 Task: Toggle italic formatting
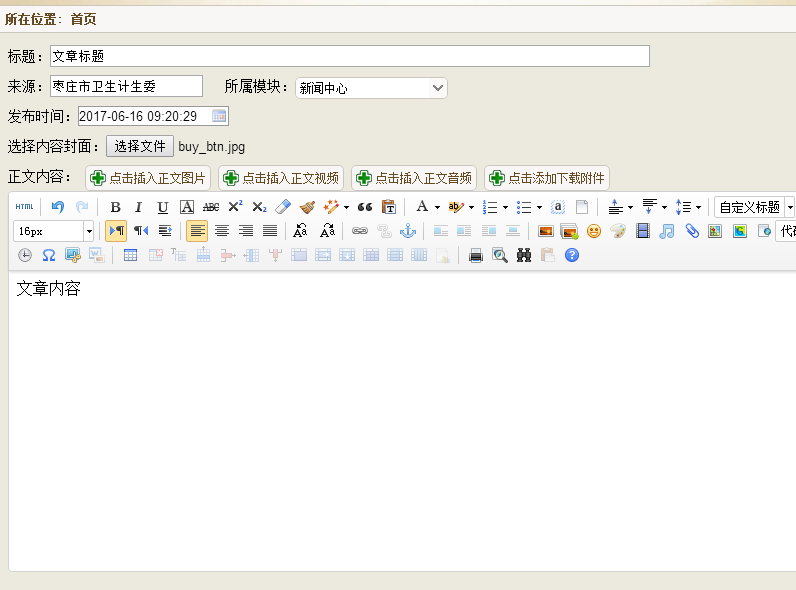(x=138, y=207)
